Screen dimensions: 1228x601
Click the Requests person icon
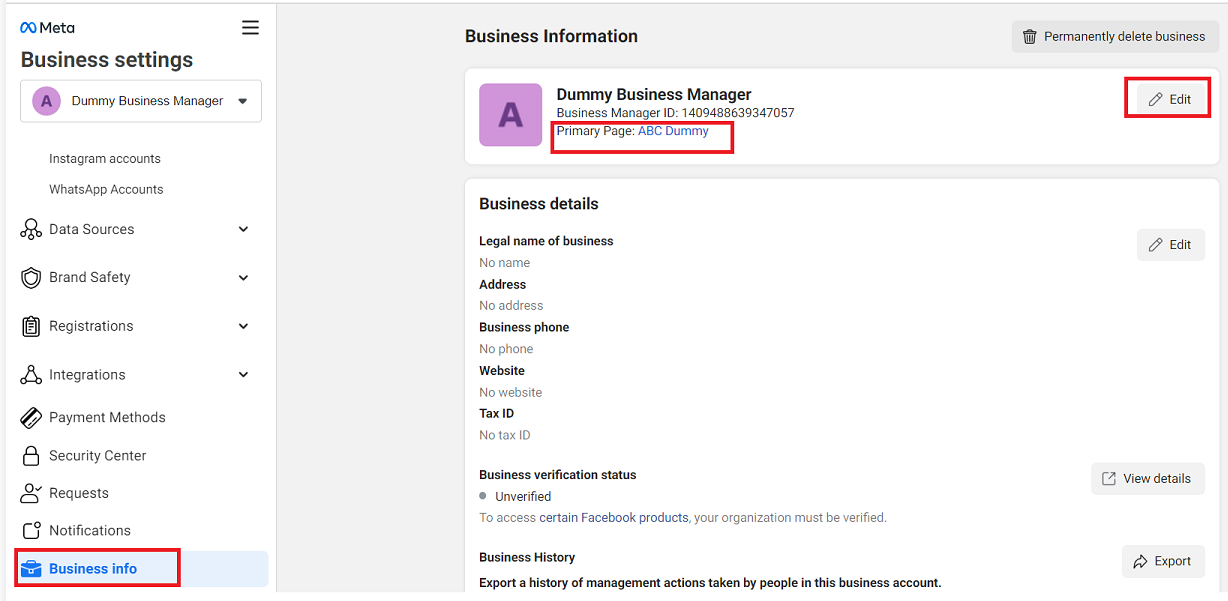pyautogui.click(x=31, y=493)
